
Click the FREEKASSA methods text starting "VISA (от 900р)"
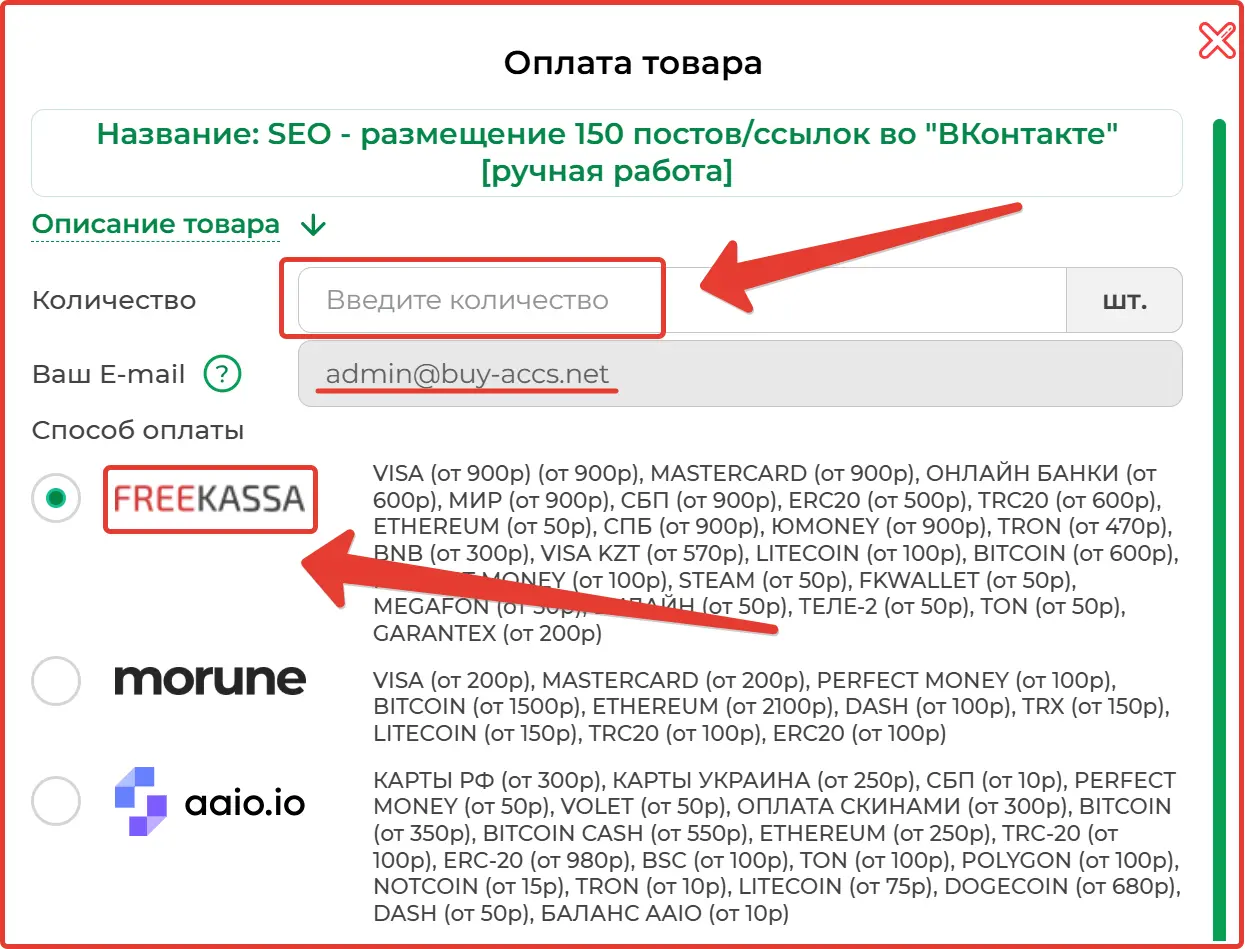click(x=775, y=553)
